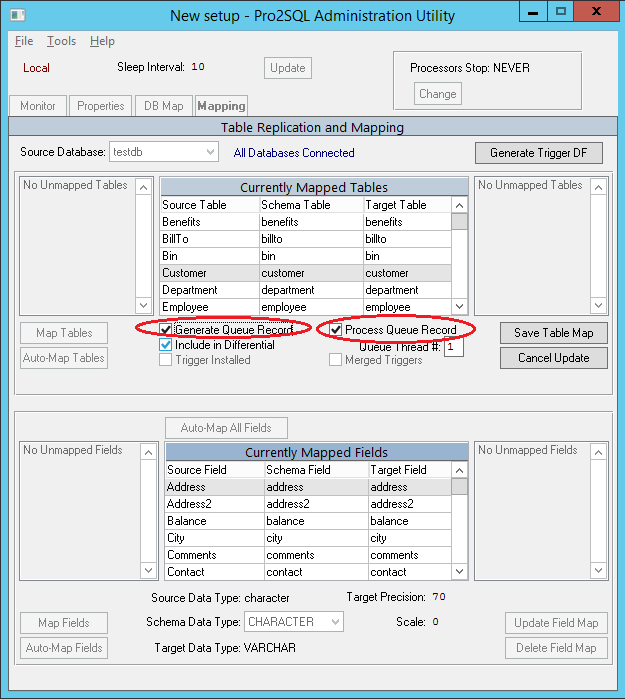625x699 pixels.
Task: Click the Schema Table column header
Action: click(311, 205)
